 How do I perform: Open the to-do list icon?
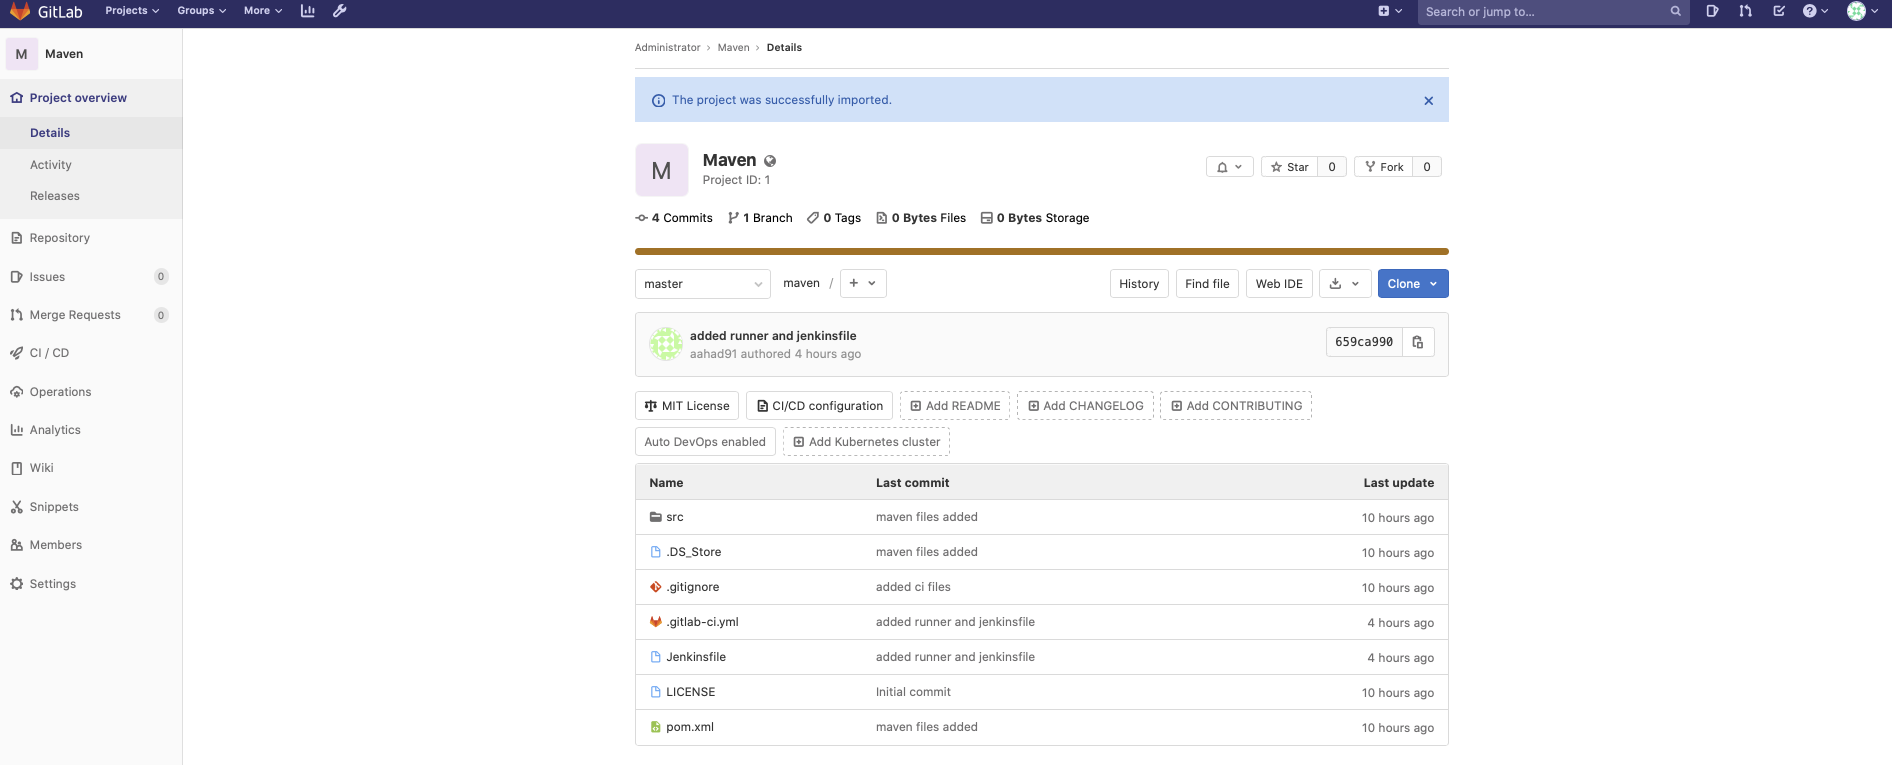1779,11
